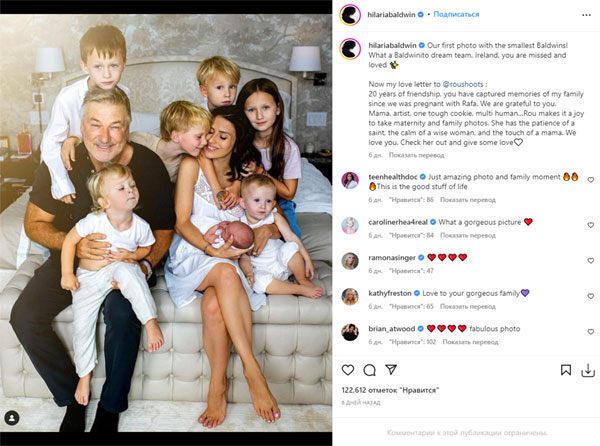Share the post with the paper plane icon
The height and width of the screenshot is (446, 600).
coord(391,370)
